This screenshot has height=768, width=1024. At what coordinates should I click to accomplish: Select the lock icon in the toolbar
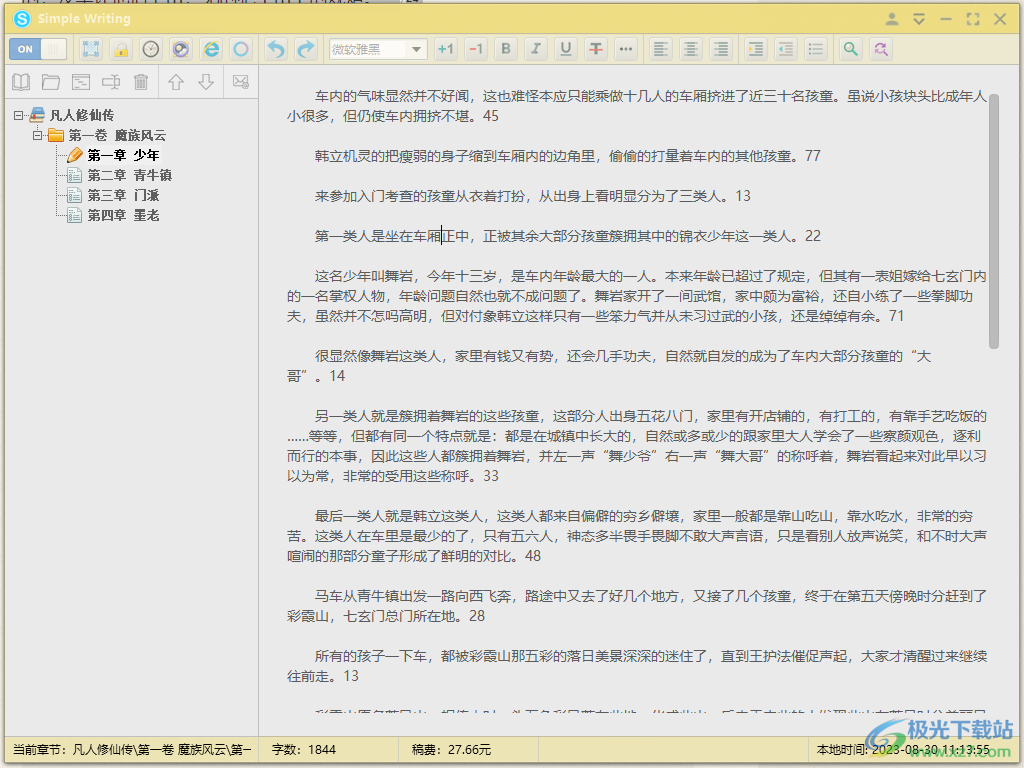pos(120,48)
